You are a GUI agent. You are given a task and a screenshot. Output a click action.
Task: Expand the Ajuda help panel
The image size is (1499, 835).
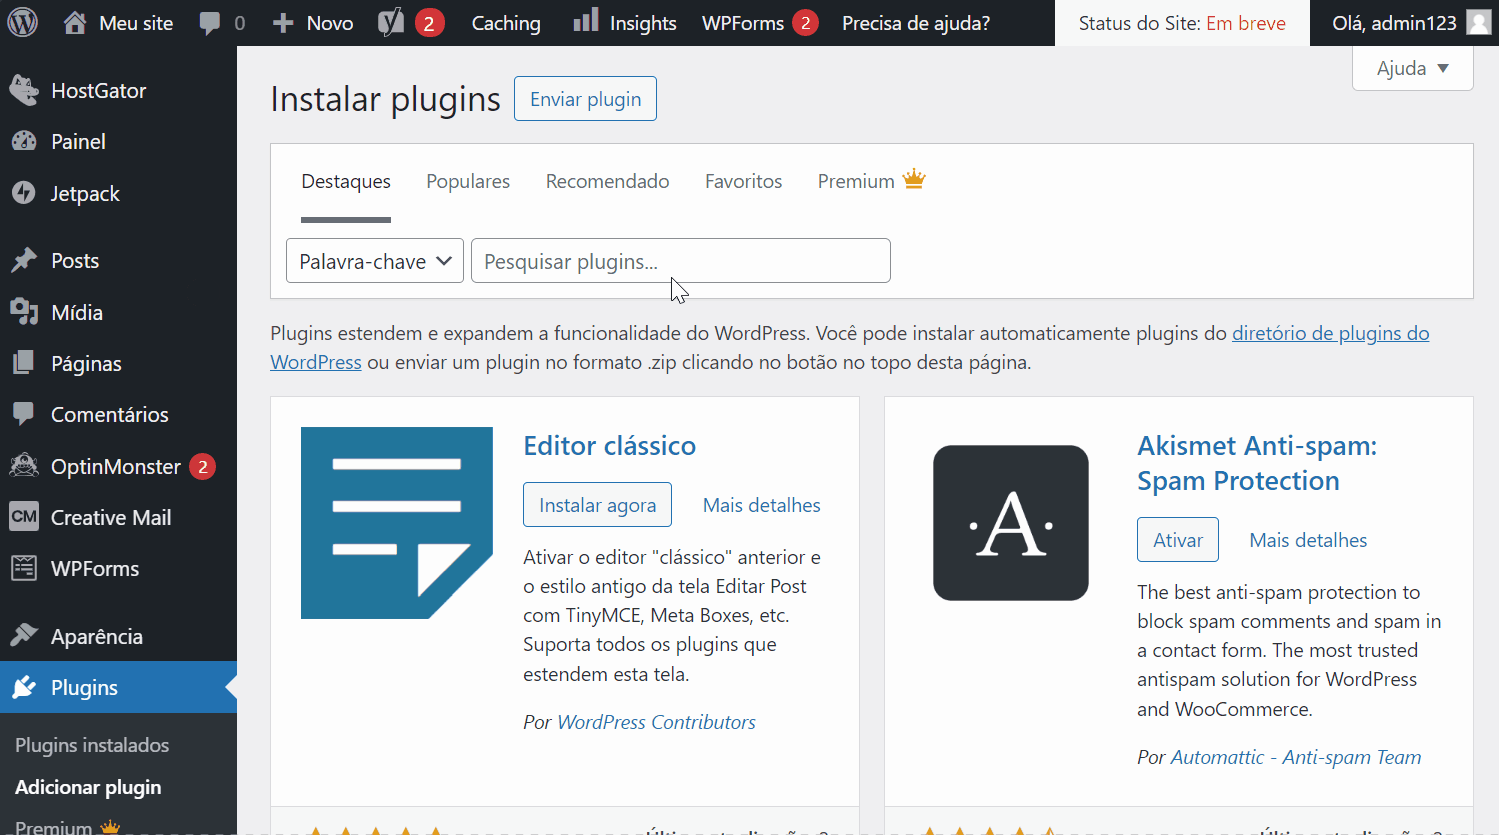tap(1413, 68)
